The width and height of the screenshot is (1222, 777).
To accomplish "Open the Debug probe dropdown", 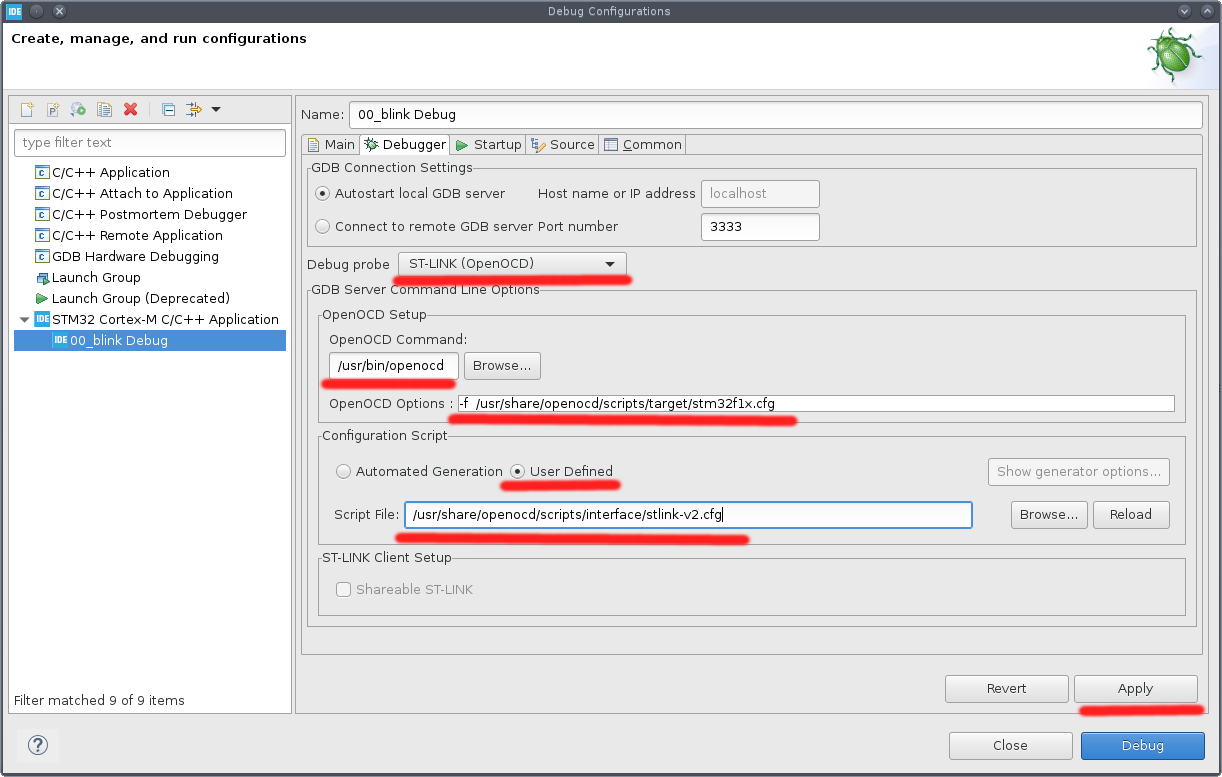I will pos(610,264).
